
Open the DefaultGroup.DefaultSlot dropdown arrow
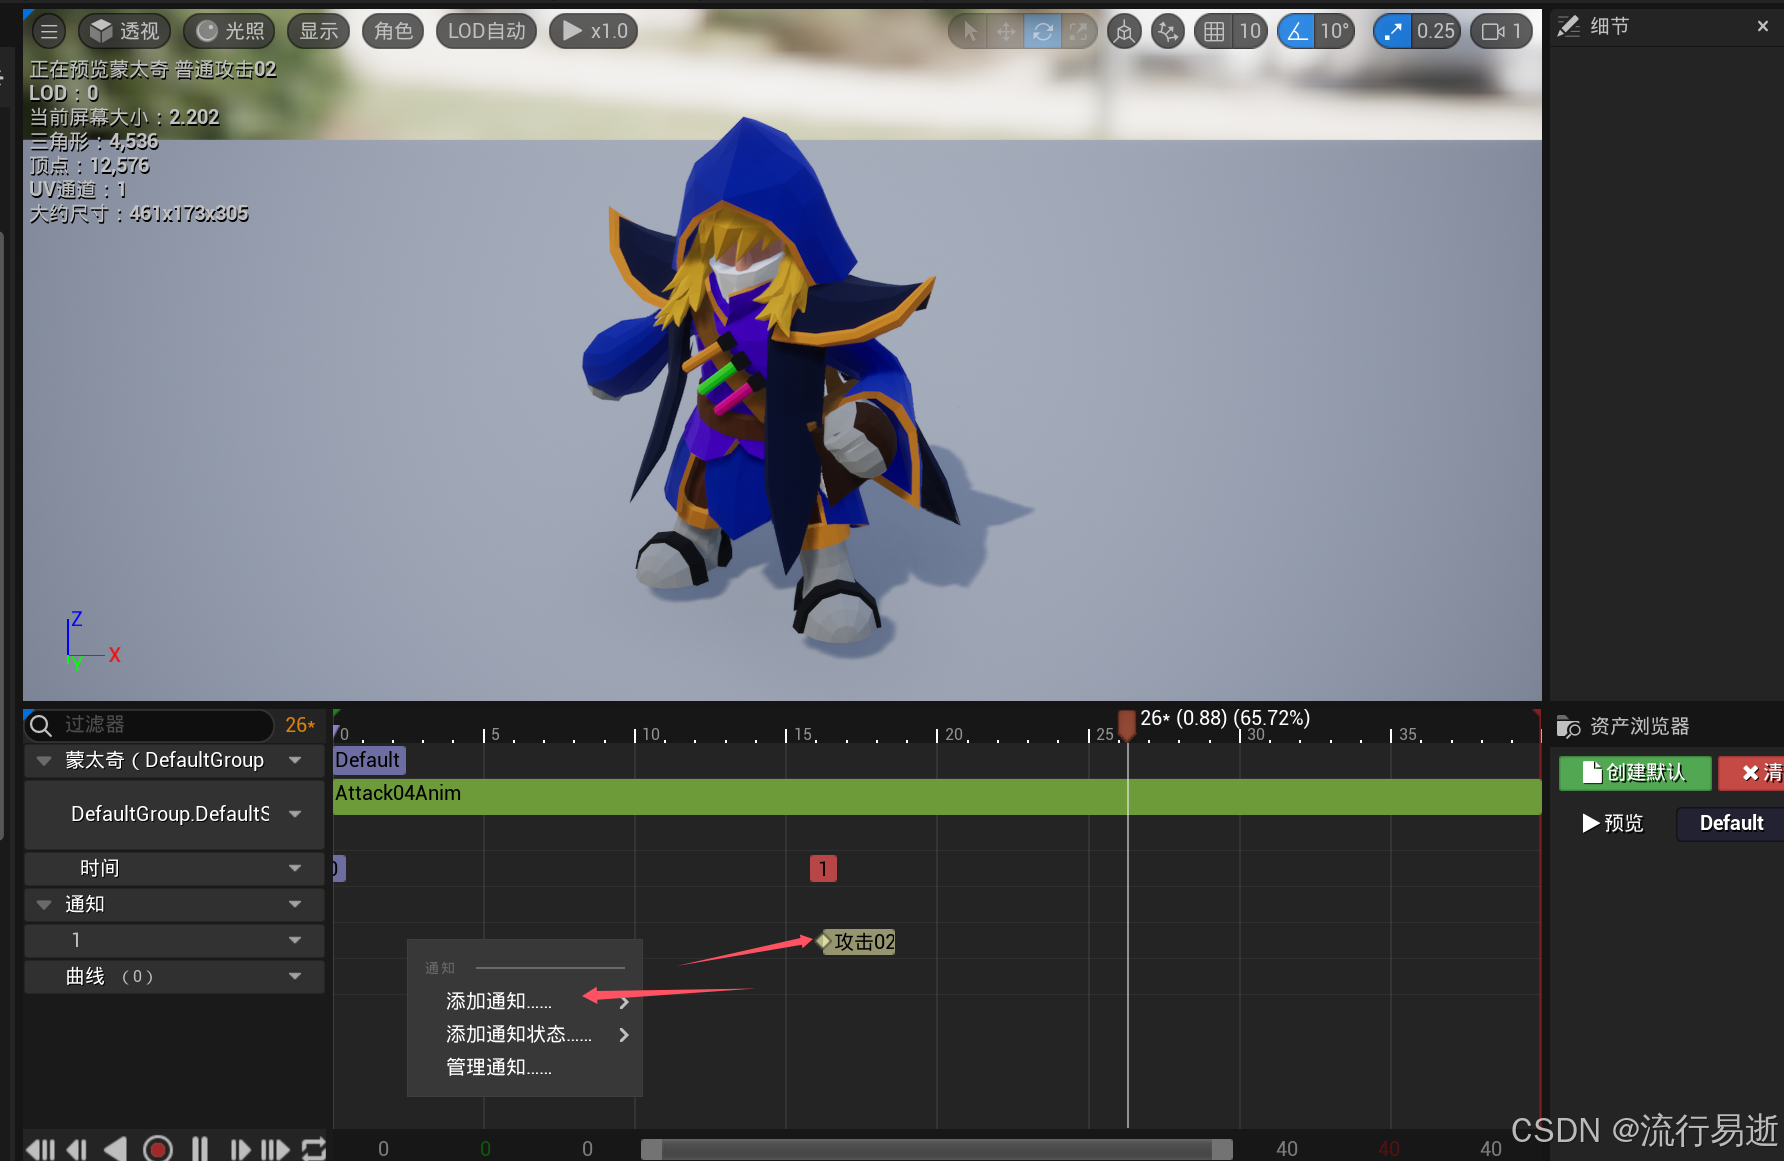pos(295,814)
